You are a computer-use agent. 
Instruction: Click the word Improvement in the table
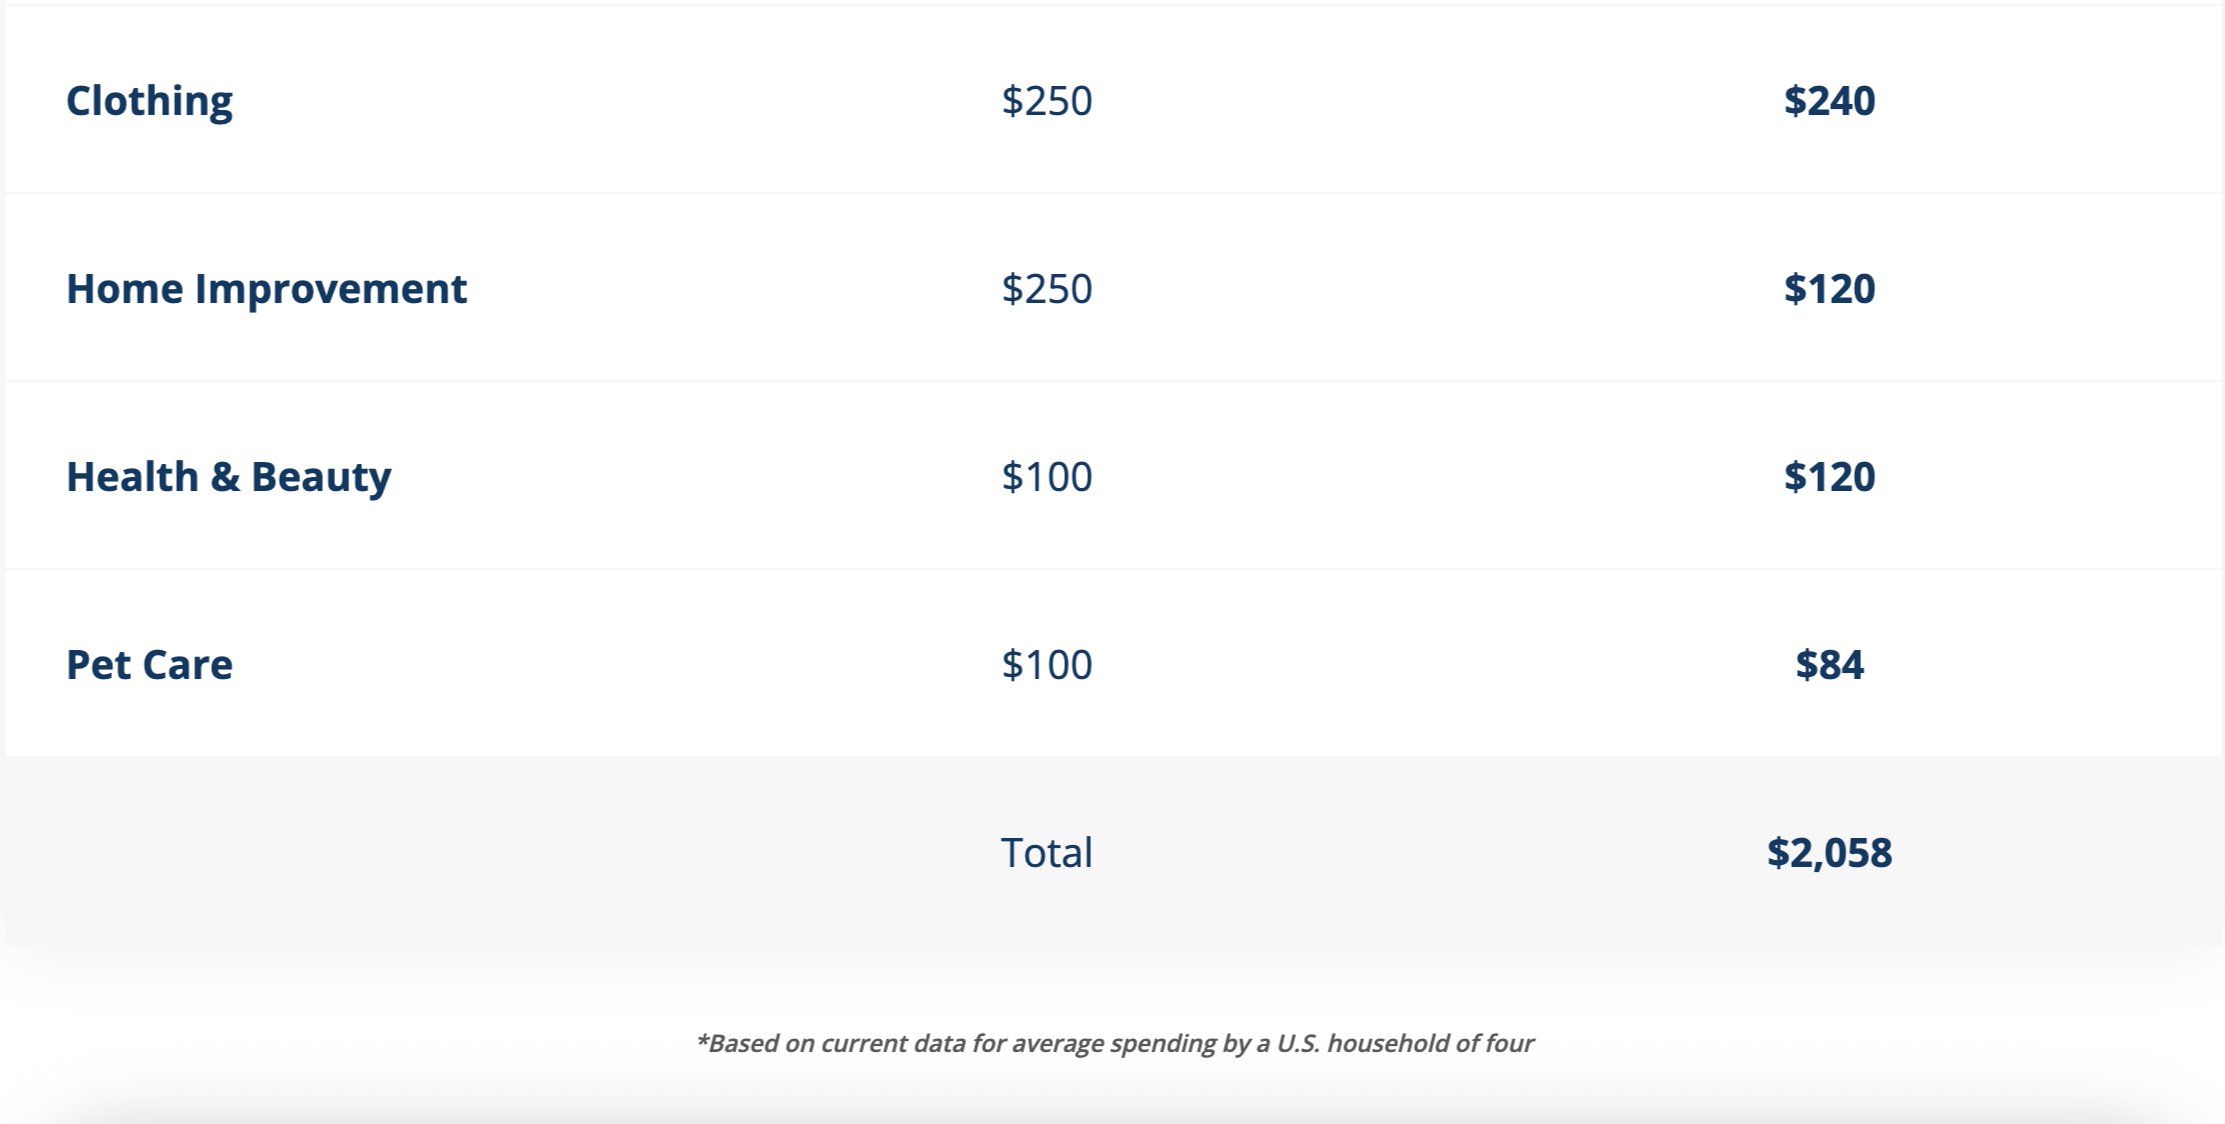pos(330,289)
